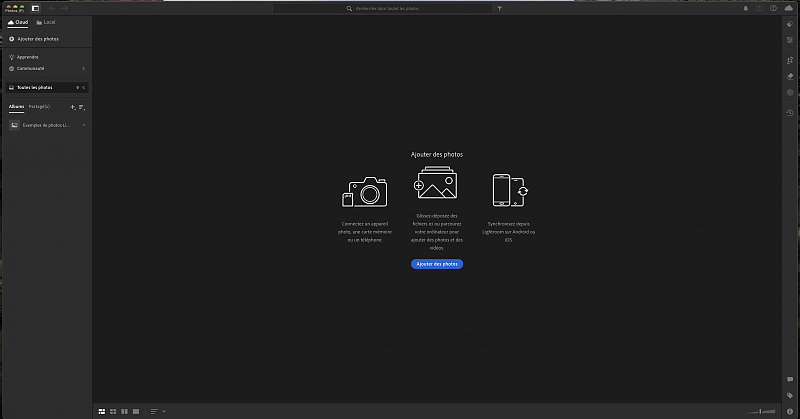Switch to photo grid view
The width and height of the screenshot is (800, 419).
tap(102, 411)
